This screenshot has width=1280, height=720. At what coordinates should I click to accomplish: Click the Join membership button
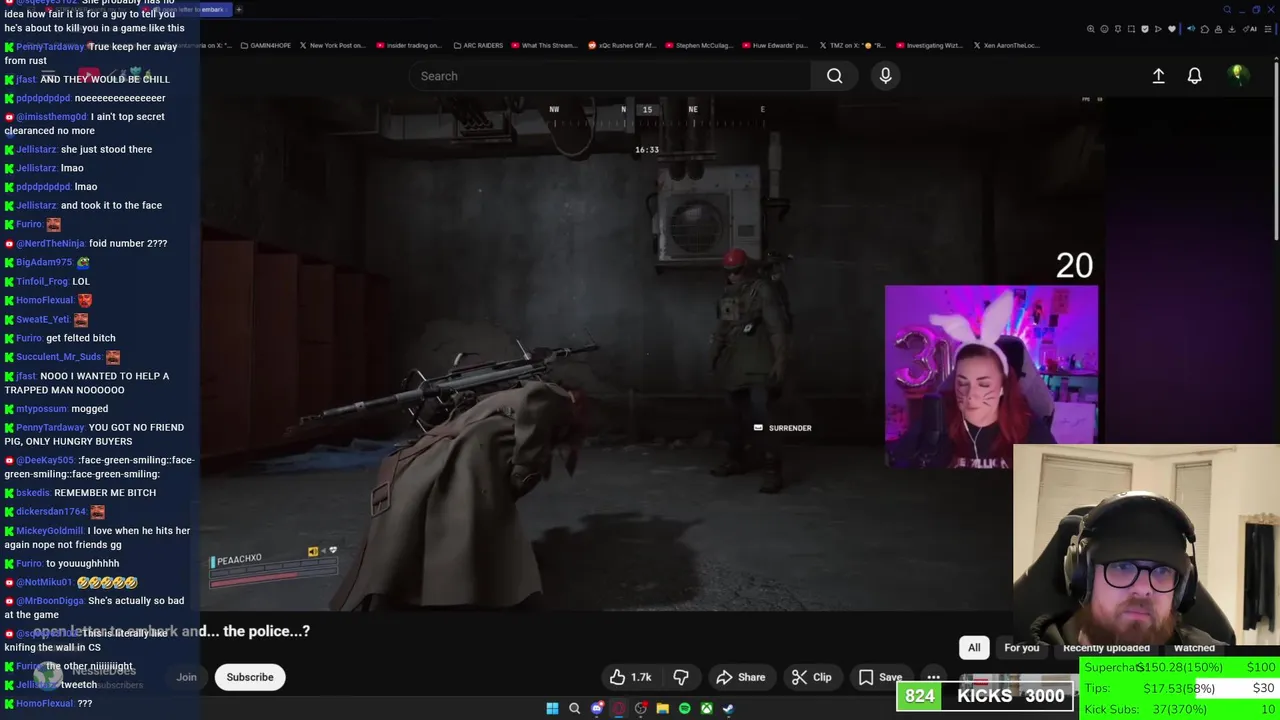[187, 677]
